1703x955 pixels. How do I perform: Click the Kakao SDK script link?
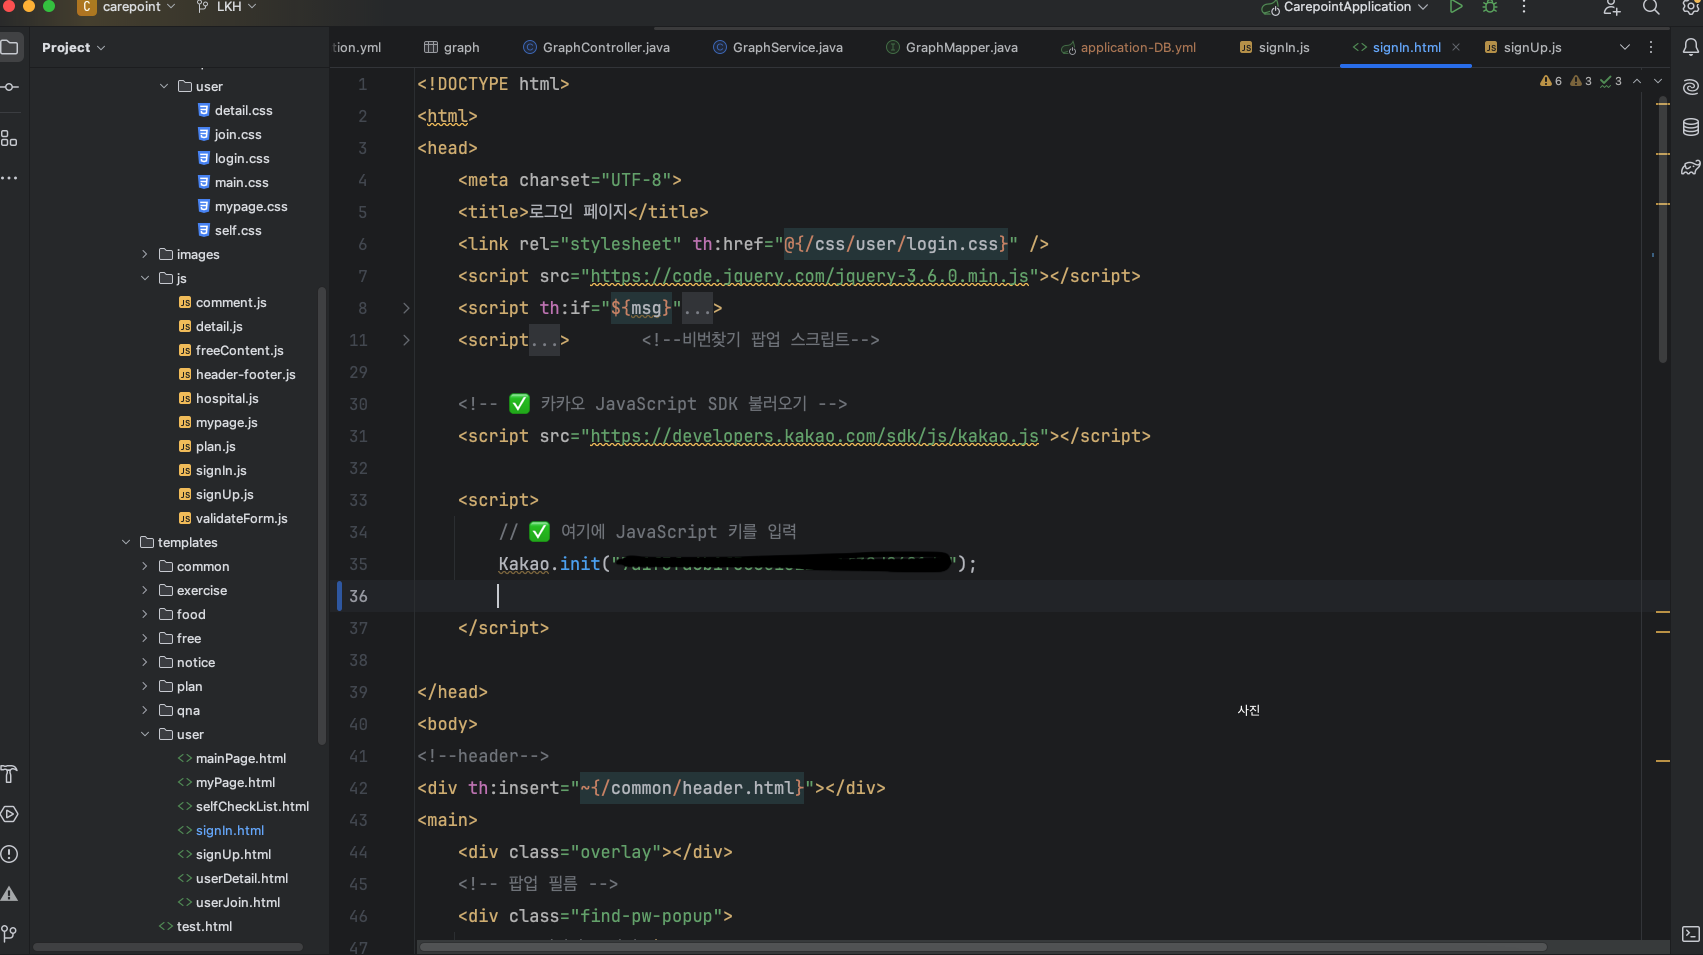point(814,436)
